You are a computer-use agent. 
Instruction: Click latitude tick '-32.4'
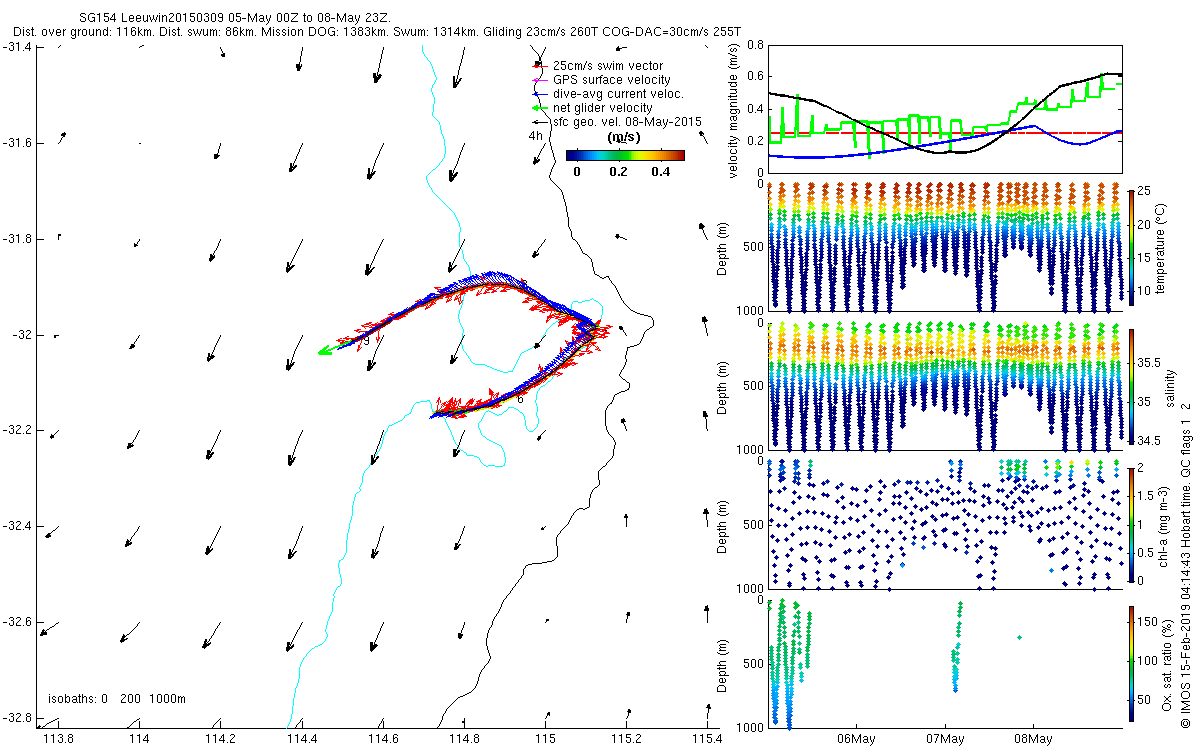[18, 527]
